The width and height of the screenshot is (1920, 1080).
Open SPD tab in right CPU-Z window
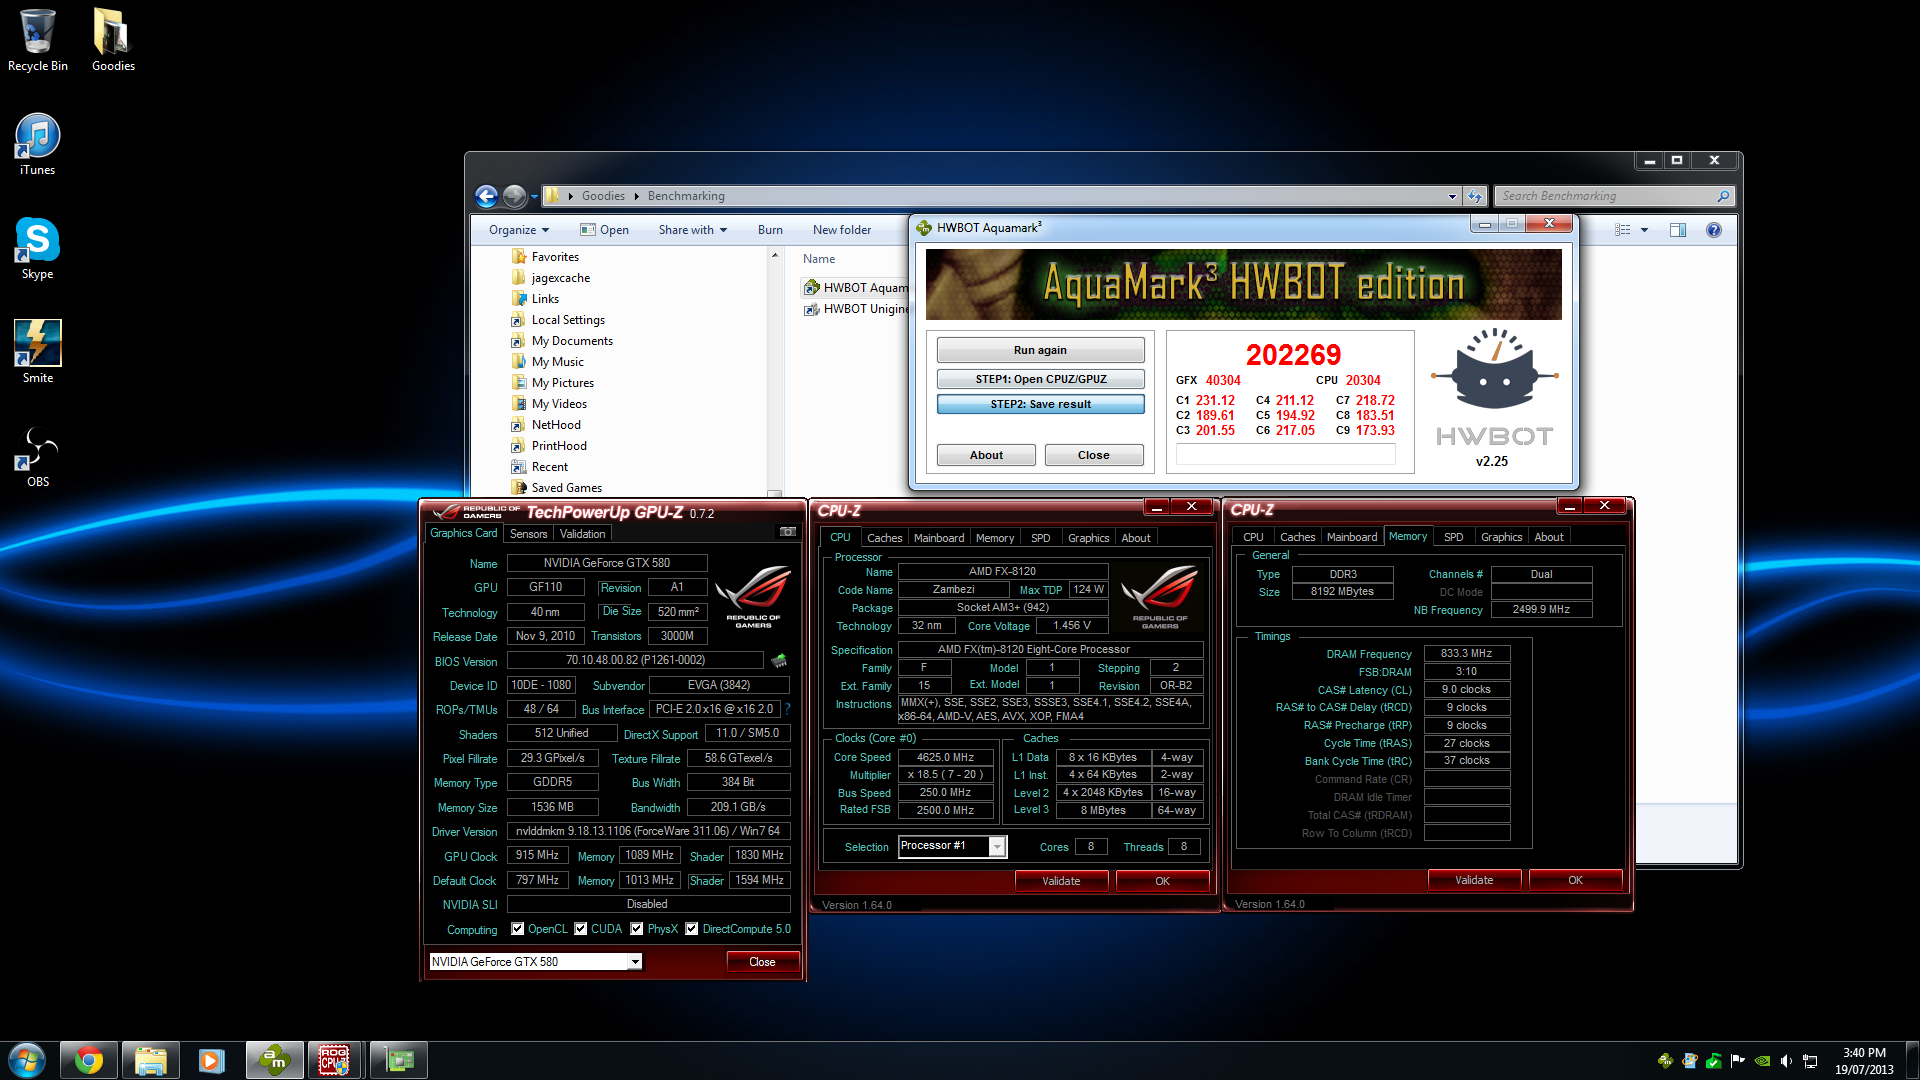coord(1453,537)
